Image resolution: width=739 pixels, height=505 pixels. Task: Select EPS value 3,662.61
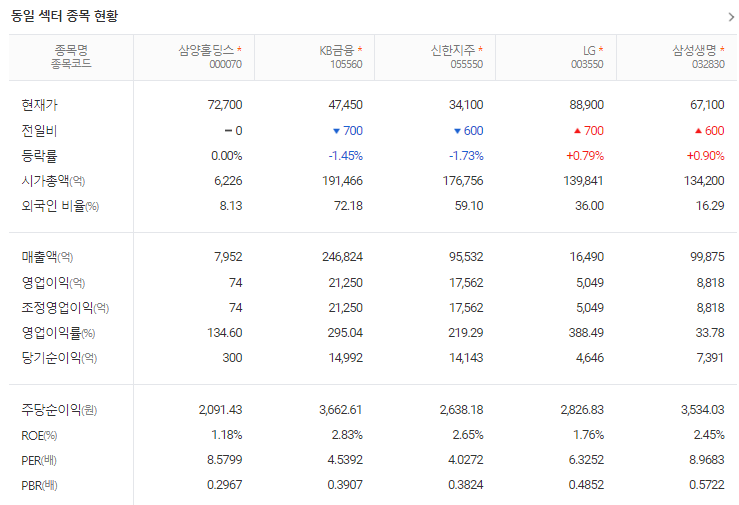point(340,410)
